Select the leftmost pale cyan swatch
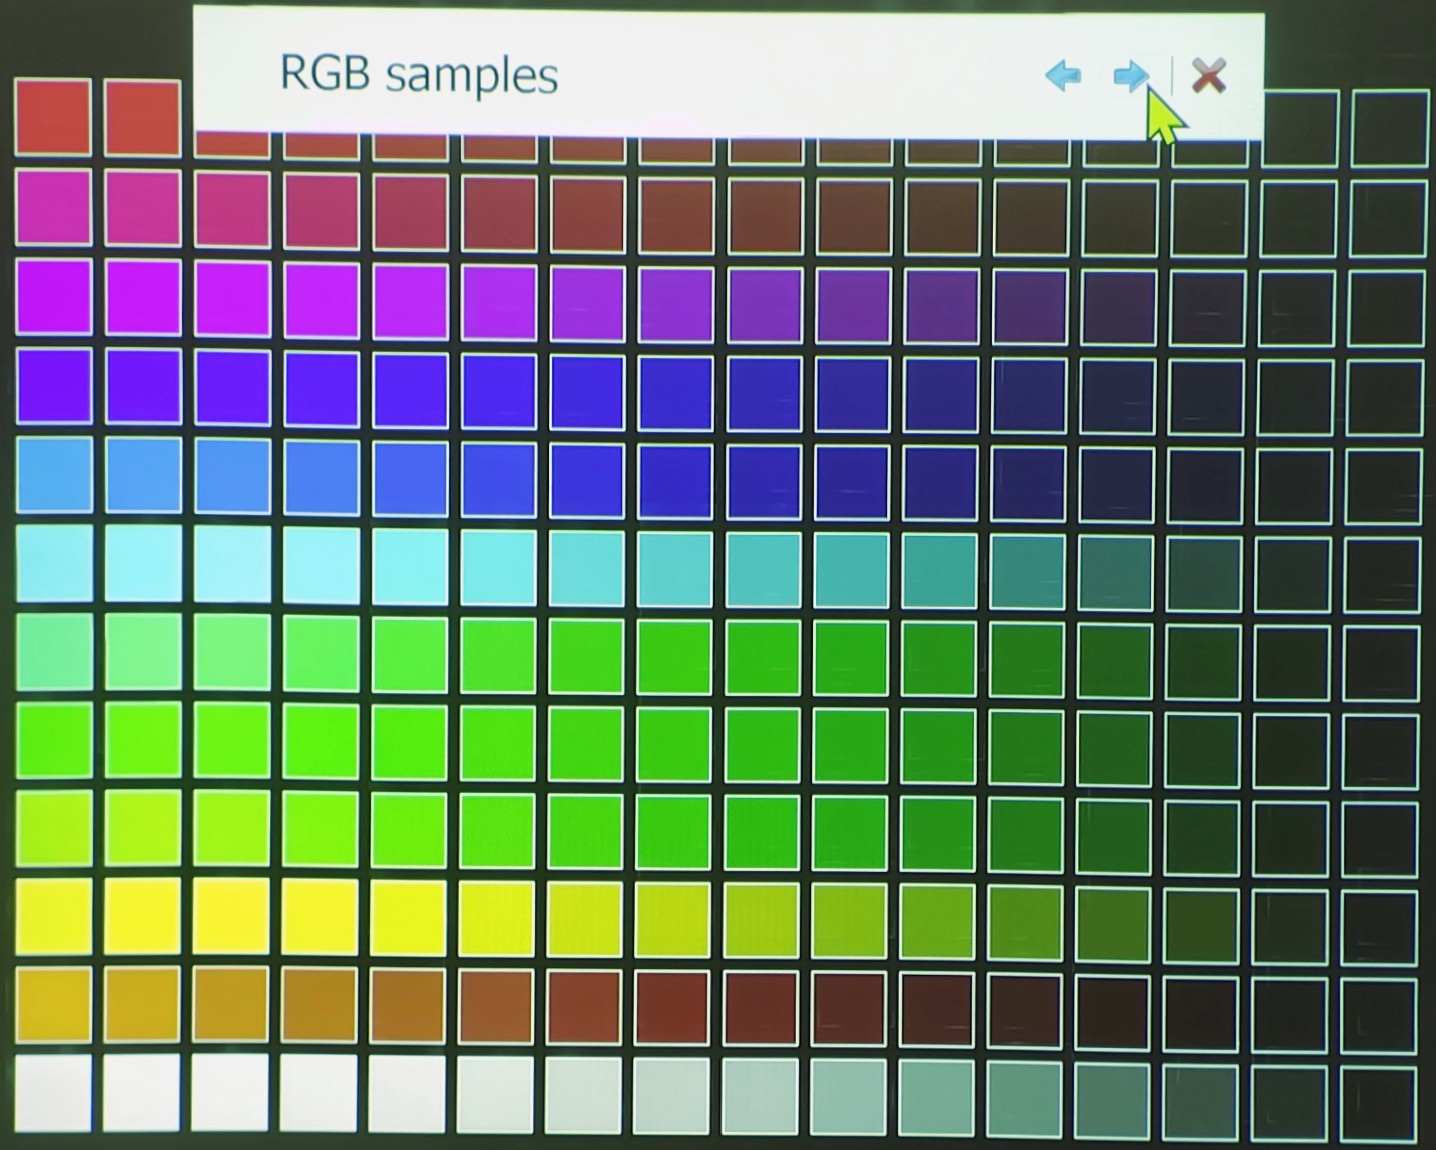1436x1150 pixels. [x=54, y=563]
